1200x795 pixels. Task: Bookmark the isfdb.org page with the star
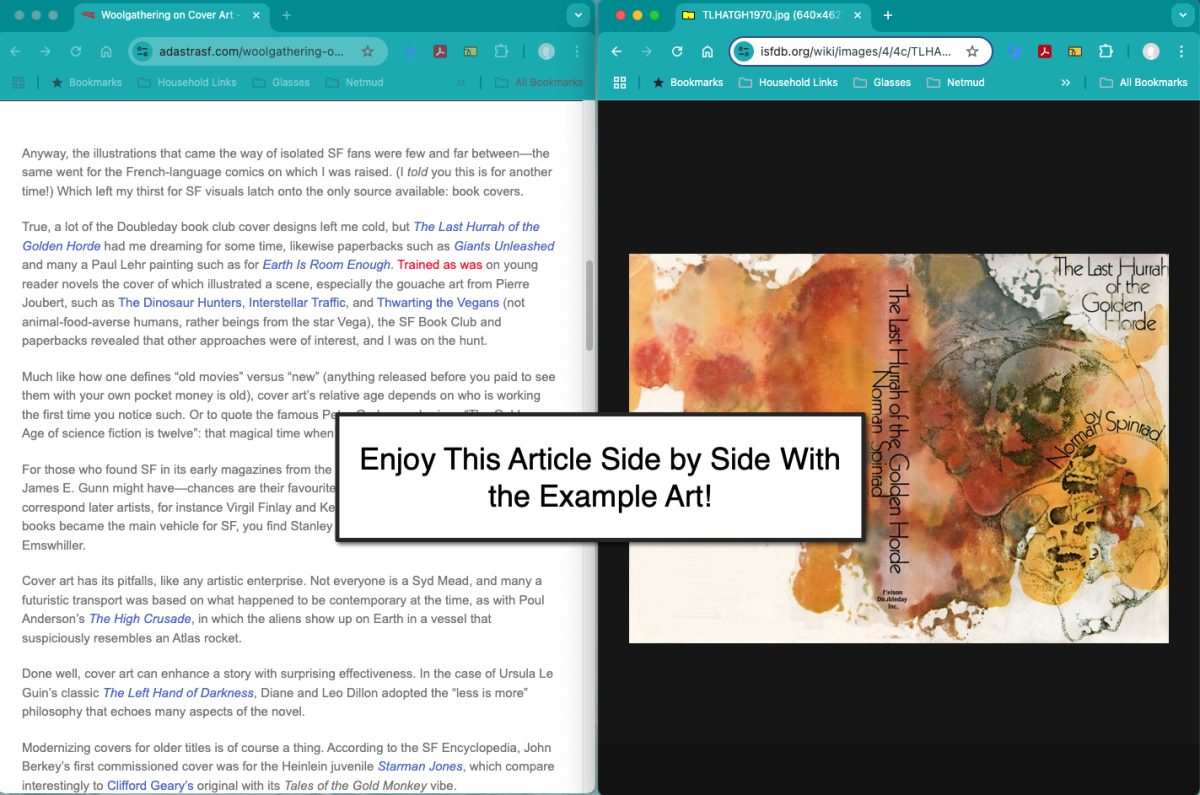tap(972, 52)
